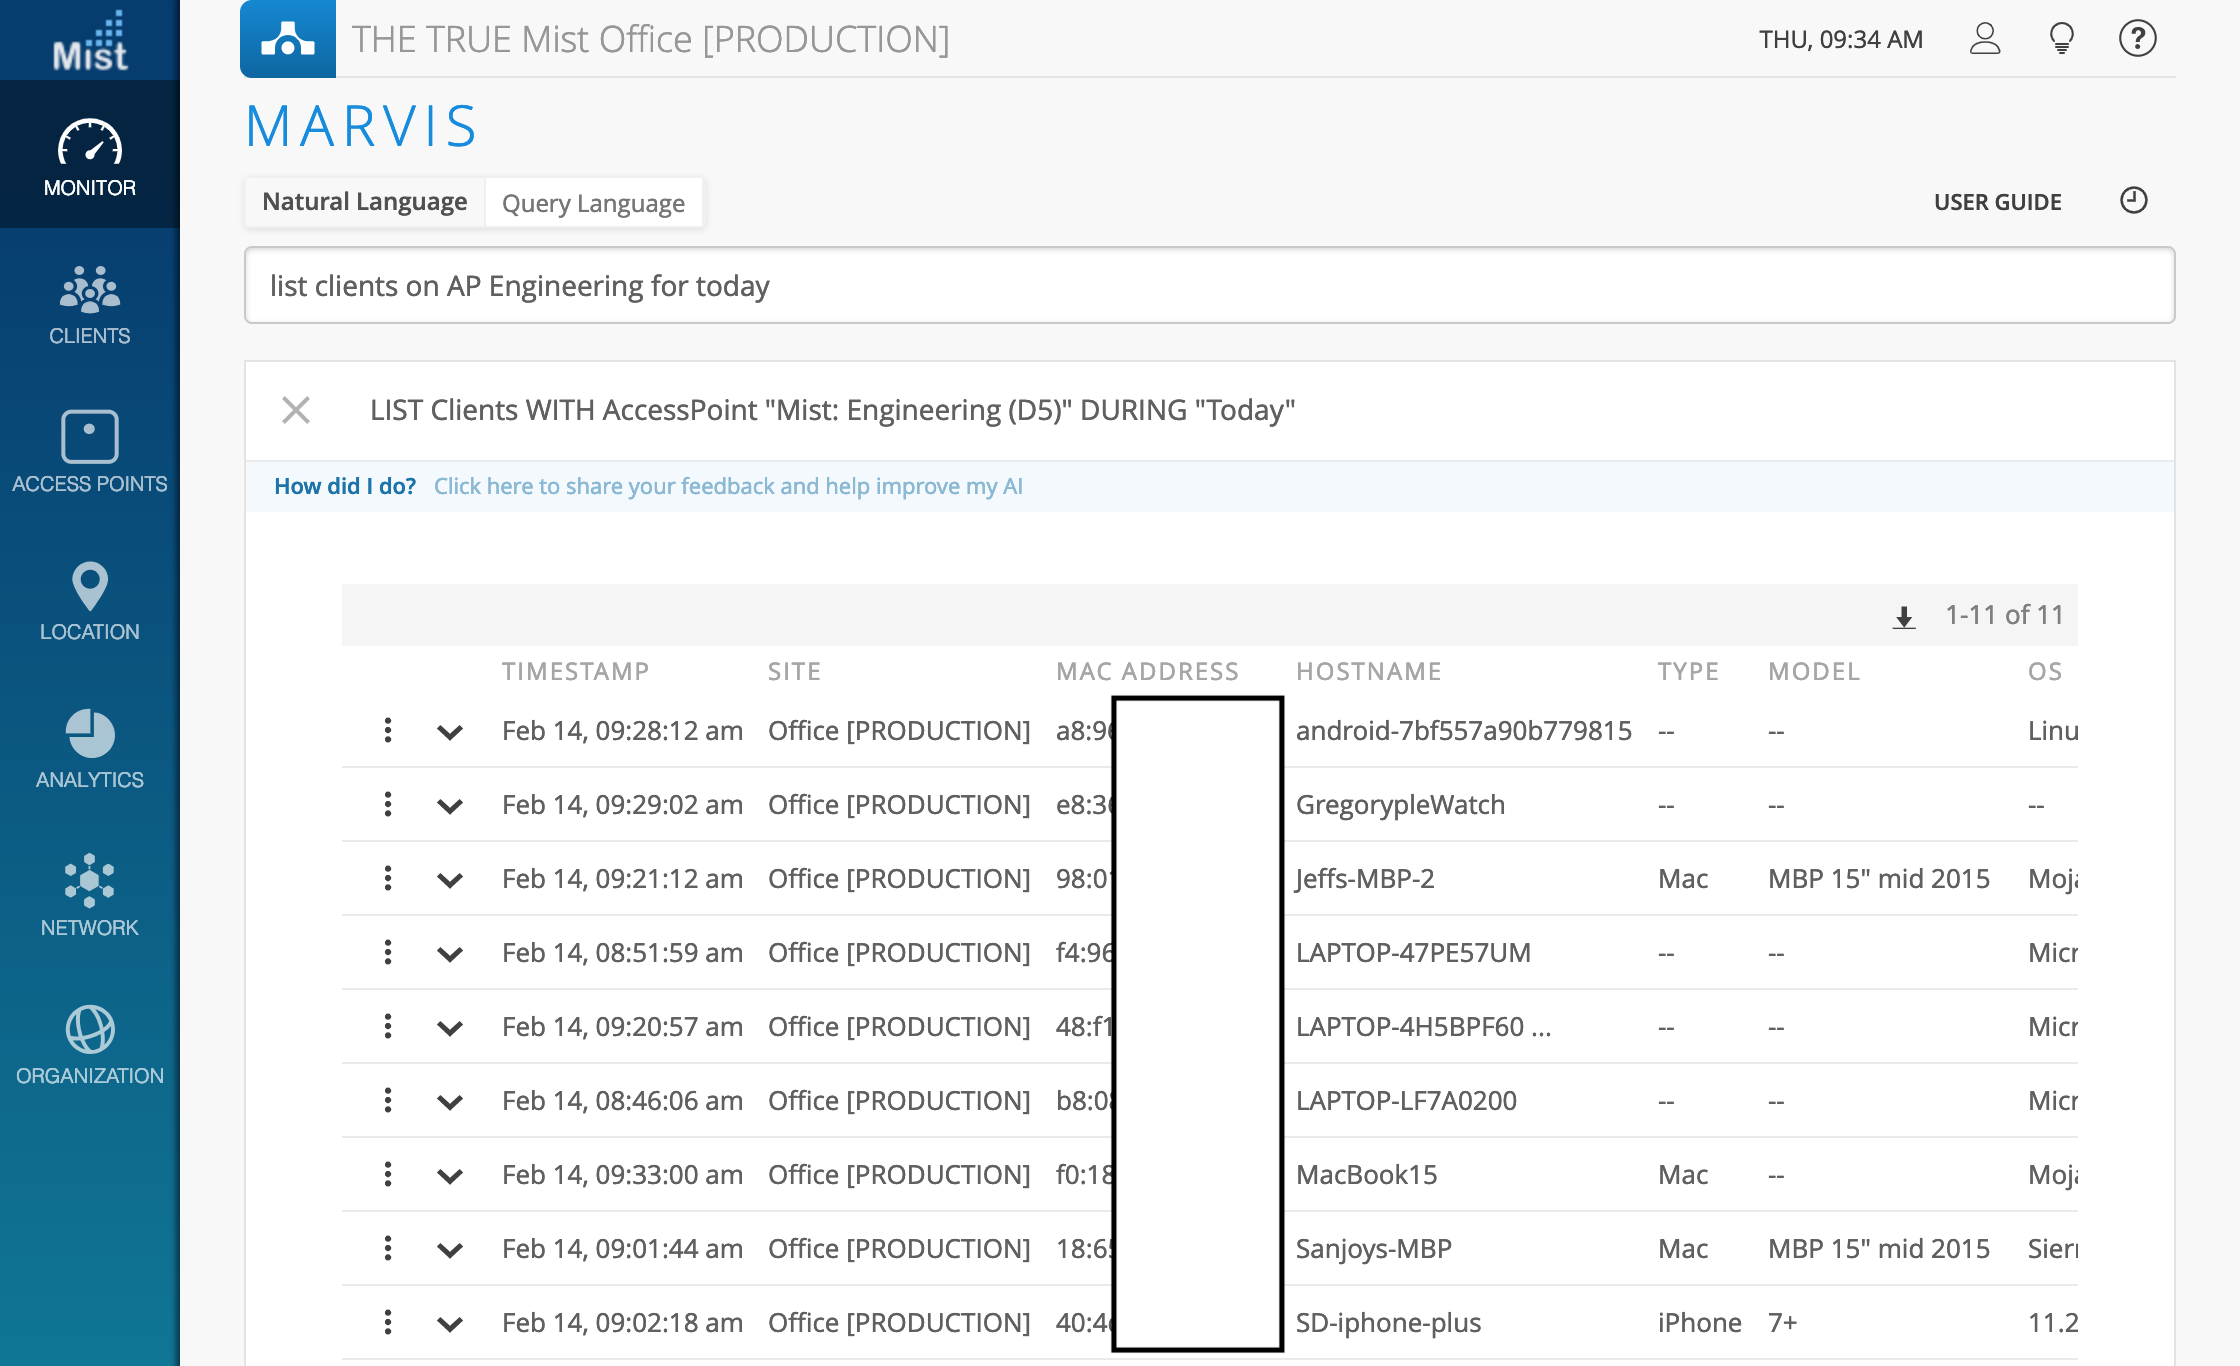
Task: Expand the SD-iphone-plus row chevron
Action: (450, 1324)
